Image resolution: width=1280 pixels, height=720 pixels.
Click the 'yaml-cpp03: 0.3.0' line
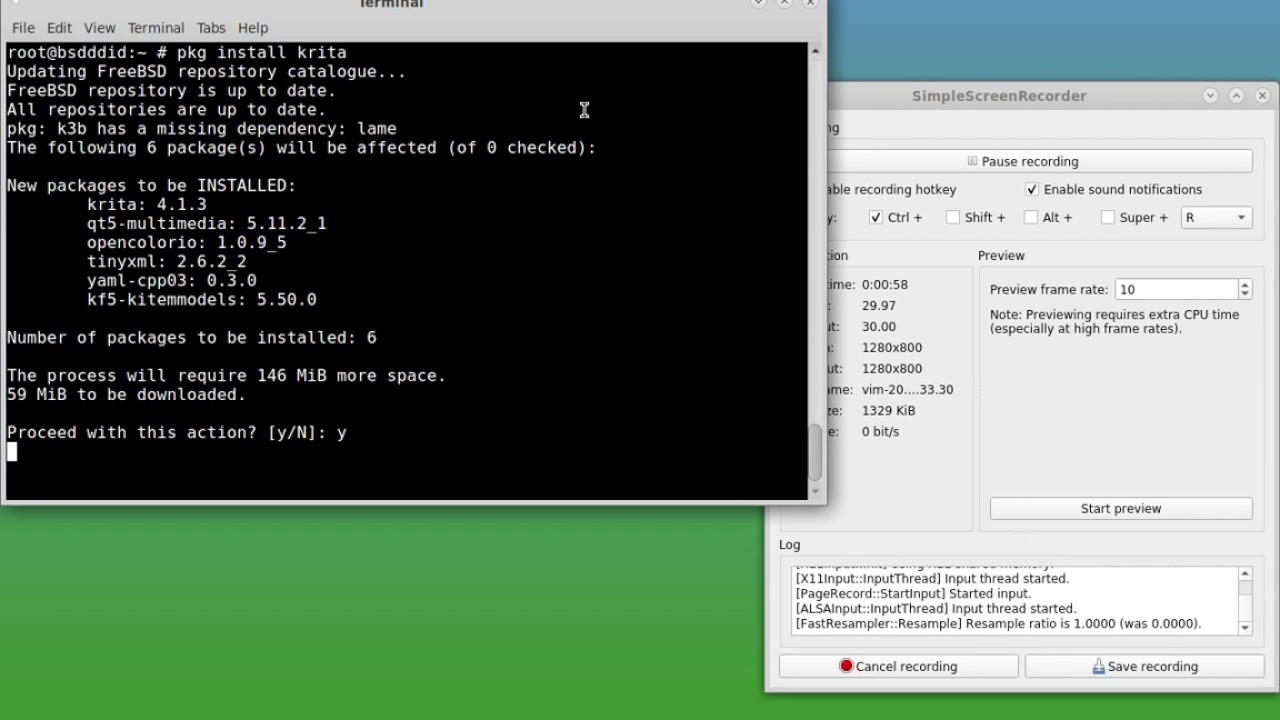point(172,280)
